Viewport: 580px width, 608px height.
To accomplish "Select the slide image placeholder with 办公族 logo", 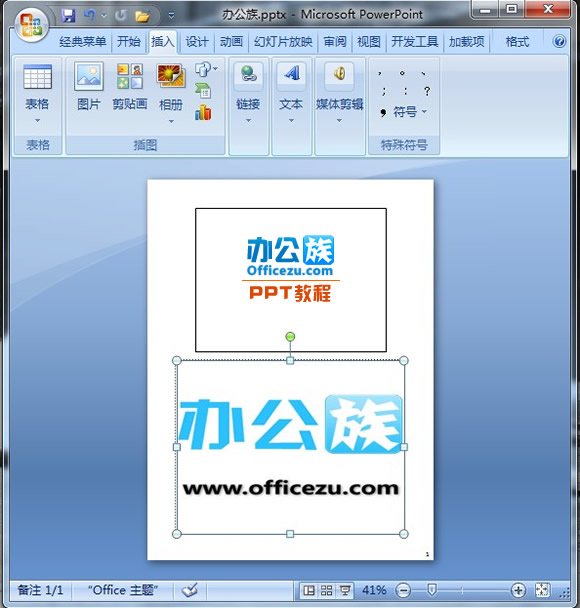I will tap(291, 280).
